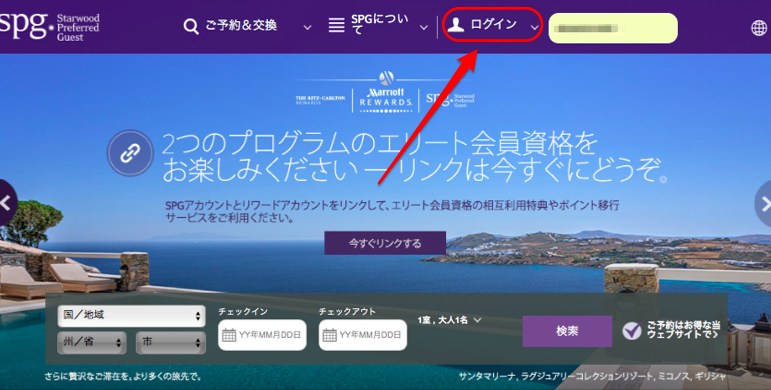771x390 pixels.
Task: Go to previous carousel slide
Action: pos(7,203)
